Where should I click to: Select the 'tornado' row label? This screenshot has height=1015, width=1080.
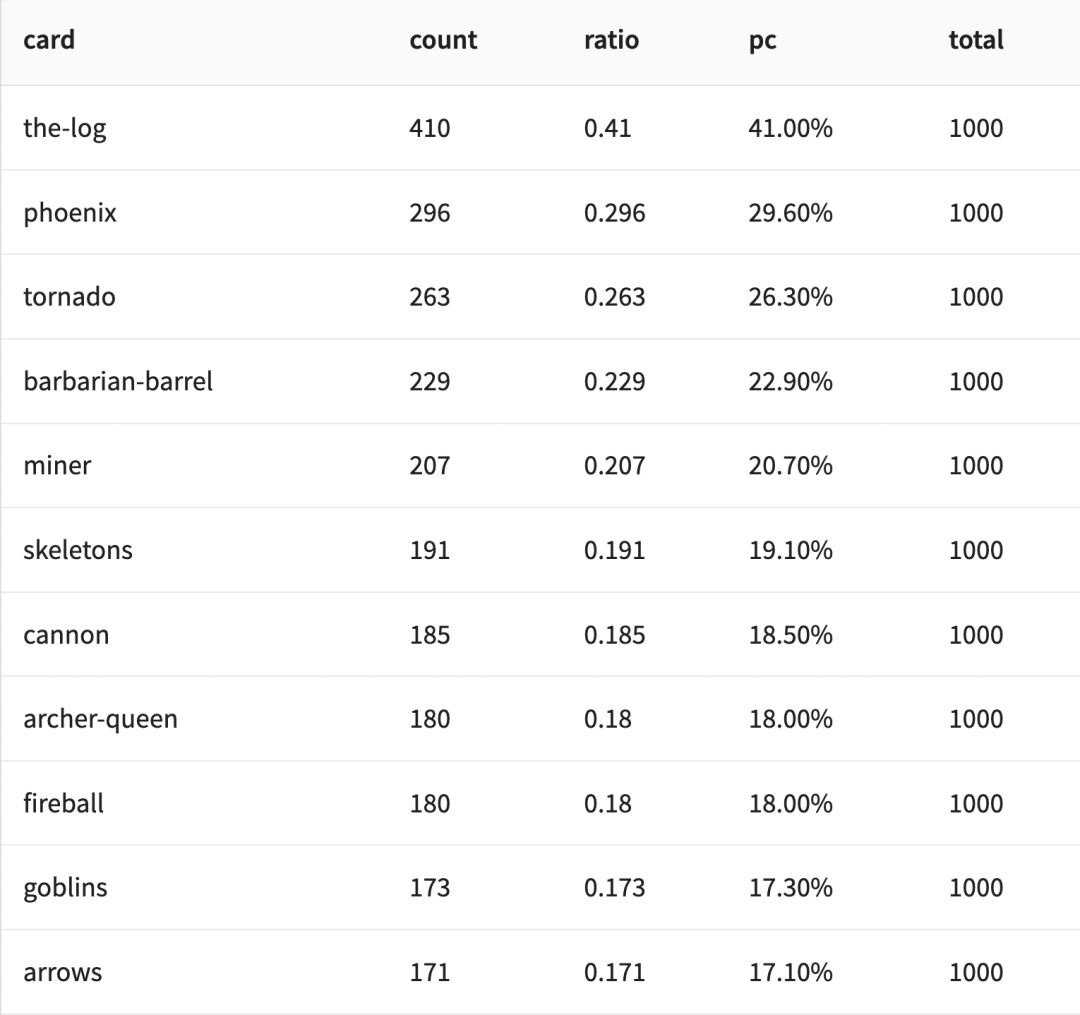(x=69, y=297)
